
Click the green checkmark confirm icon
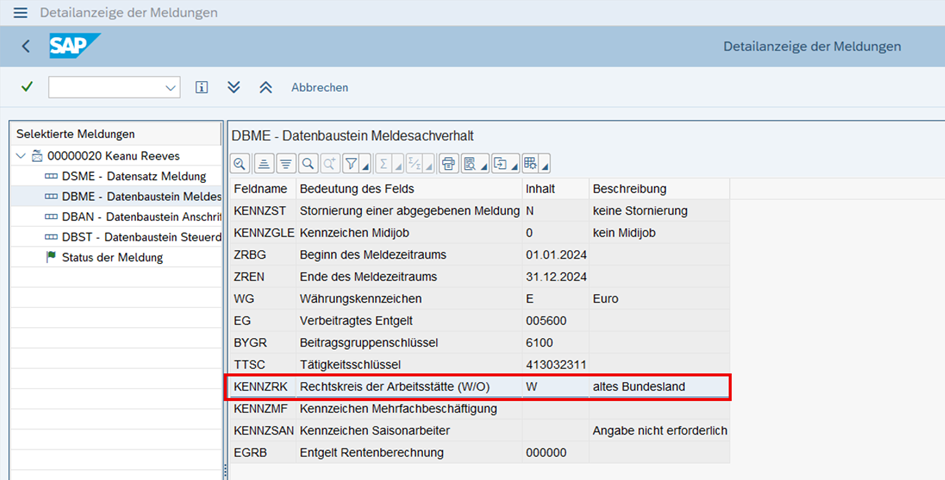[27, 87]
